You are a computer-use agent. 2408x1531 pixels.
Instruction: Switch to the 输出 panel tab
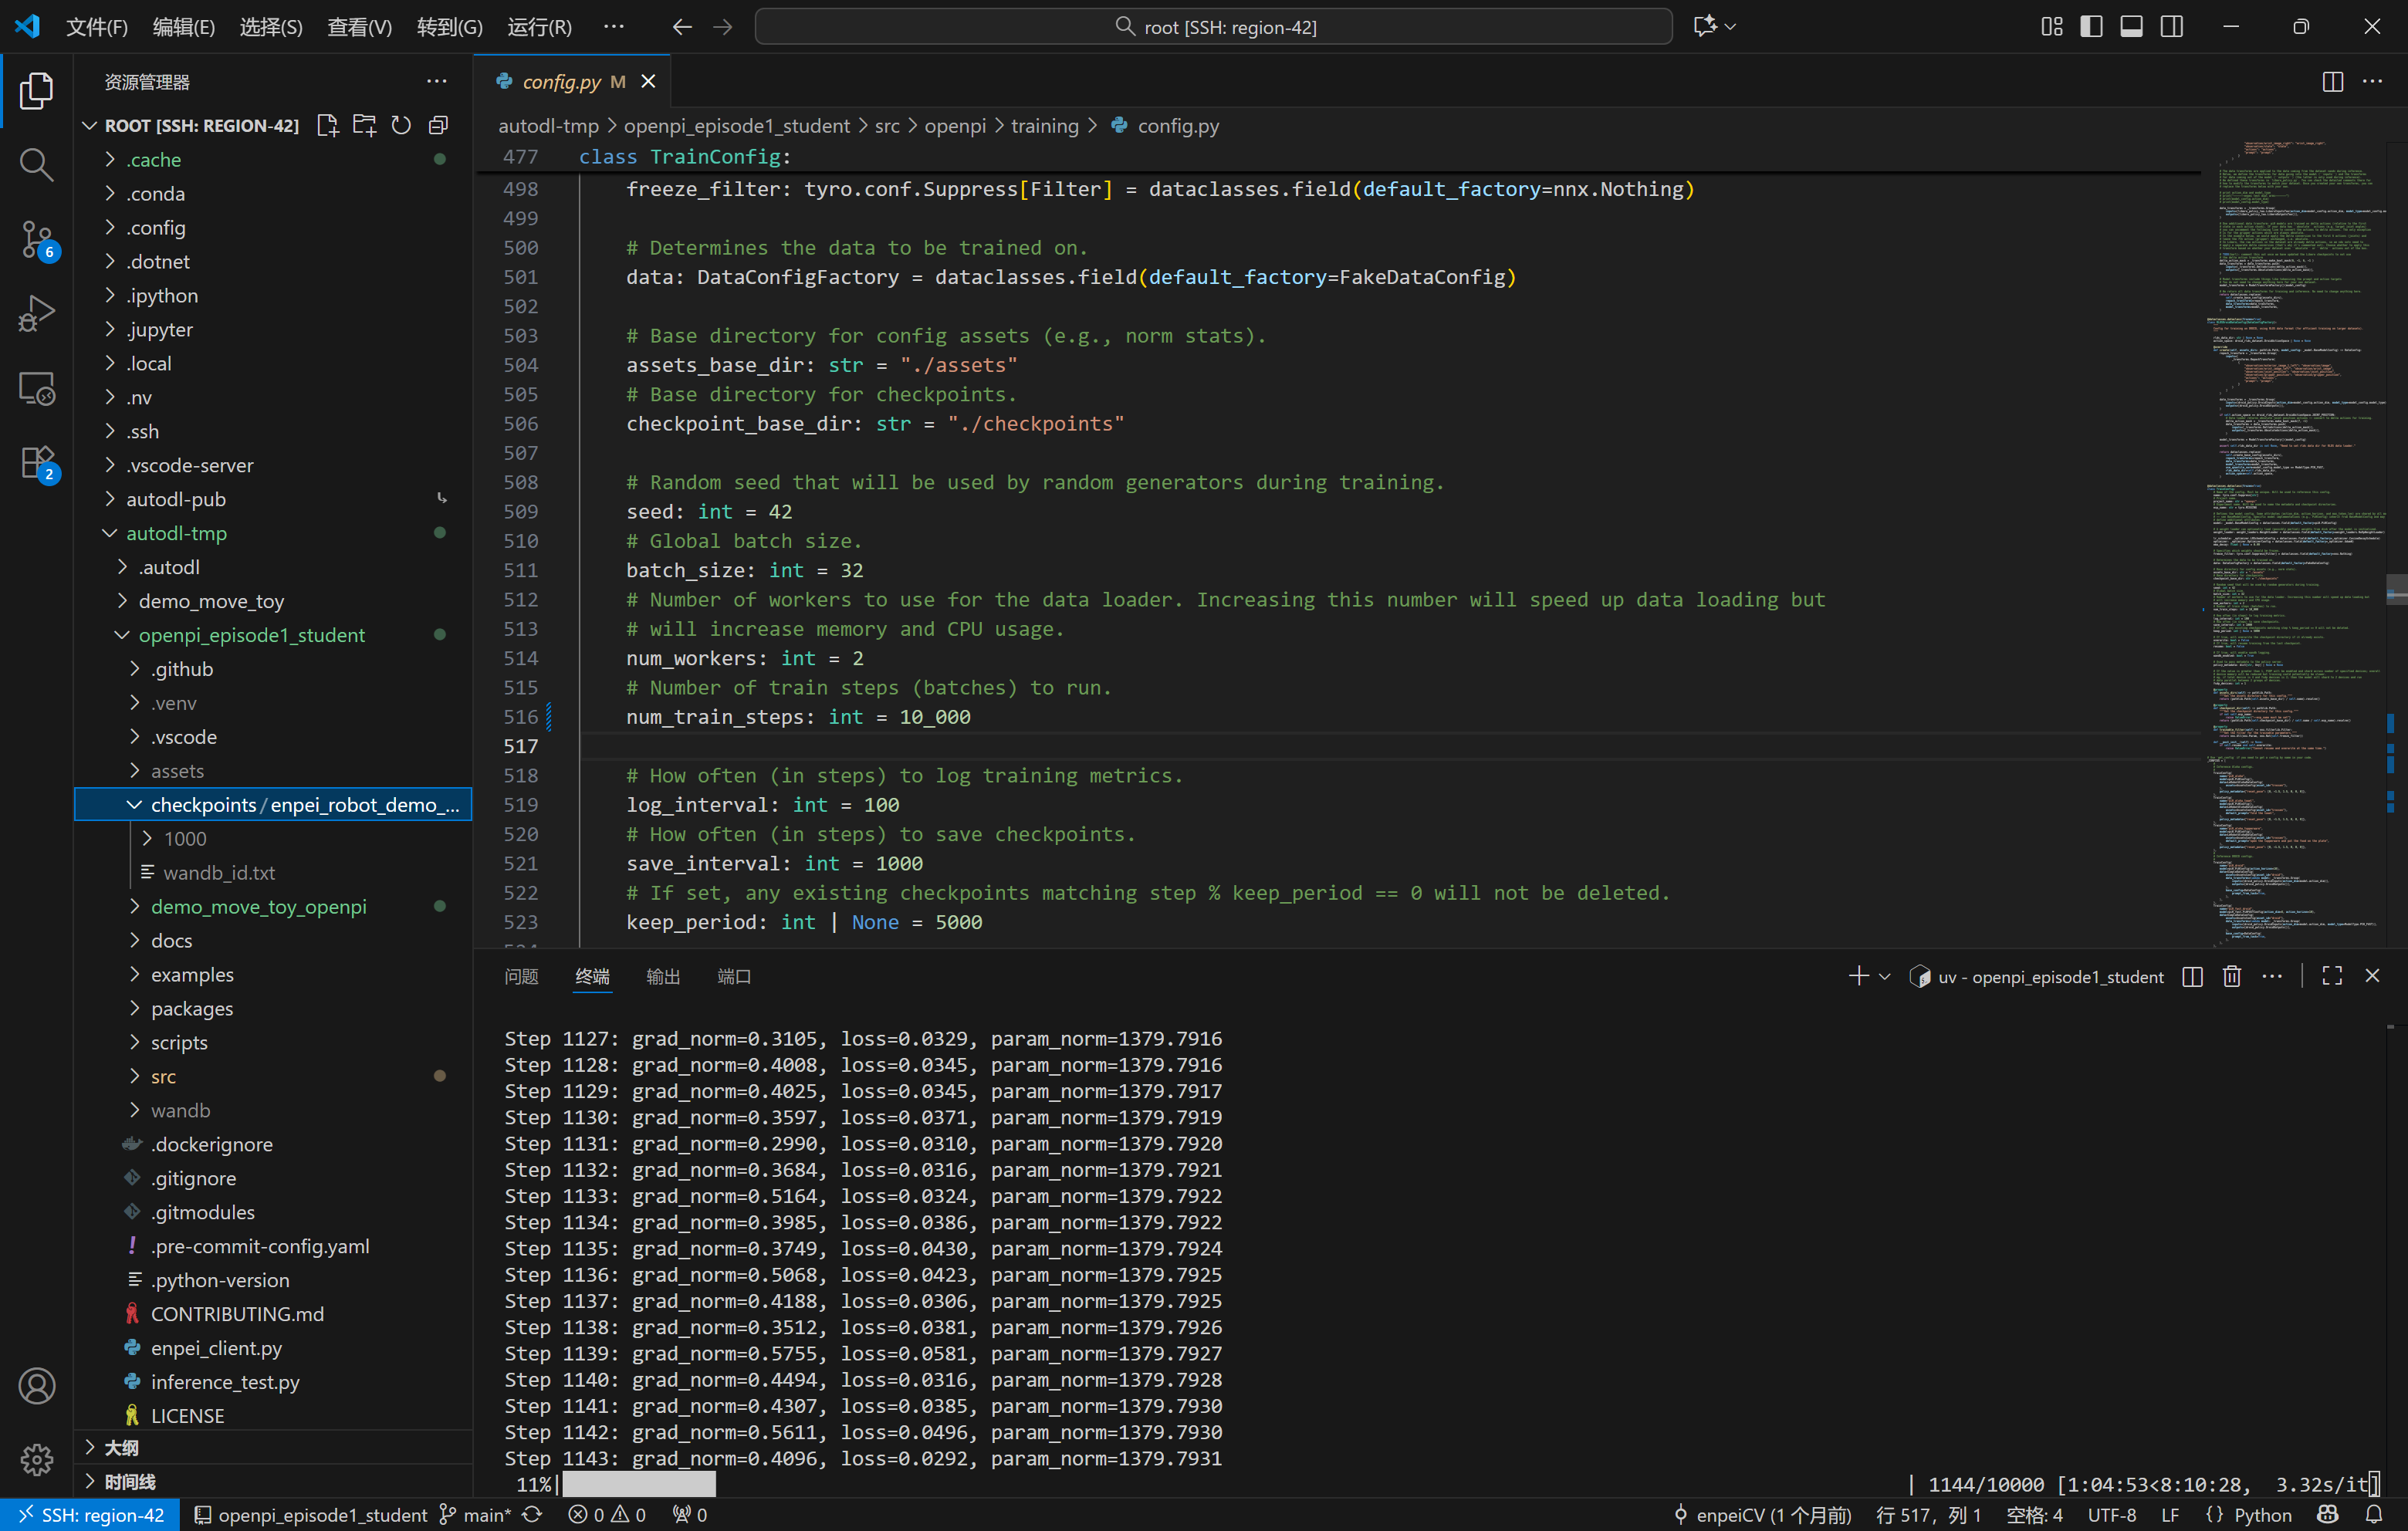pos(662,977)
